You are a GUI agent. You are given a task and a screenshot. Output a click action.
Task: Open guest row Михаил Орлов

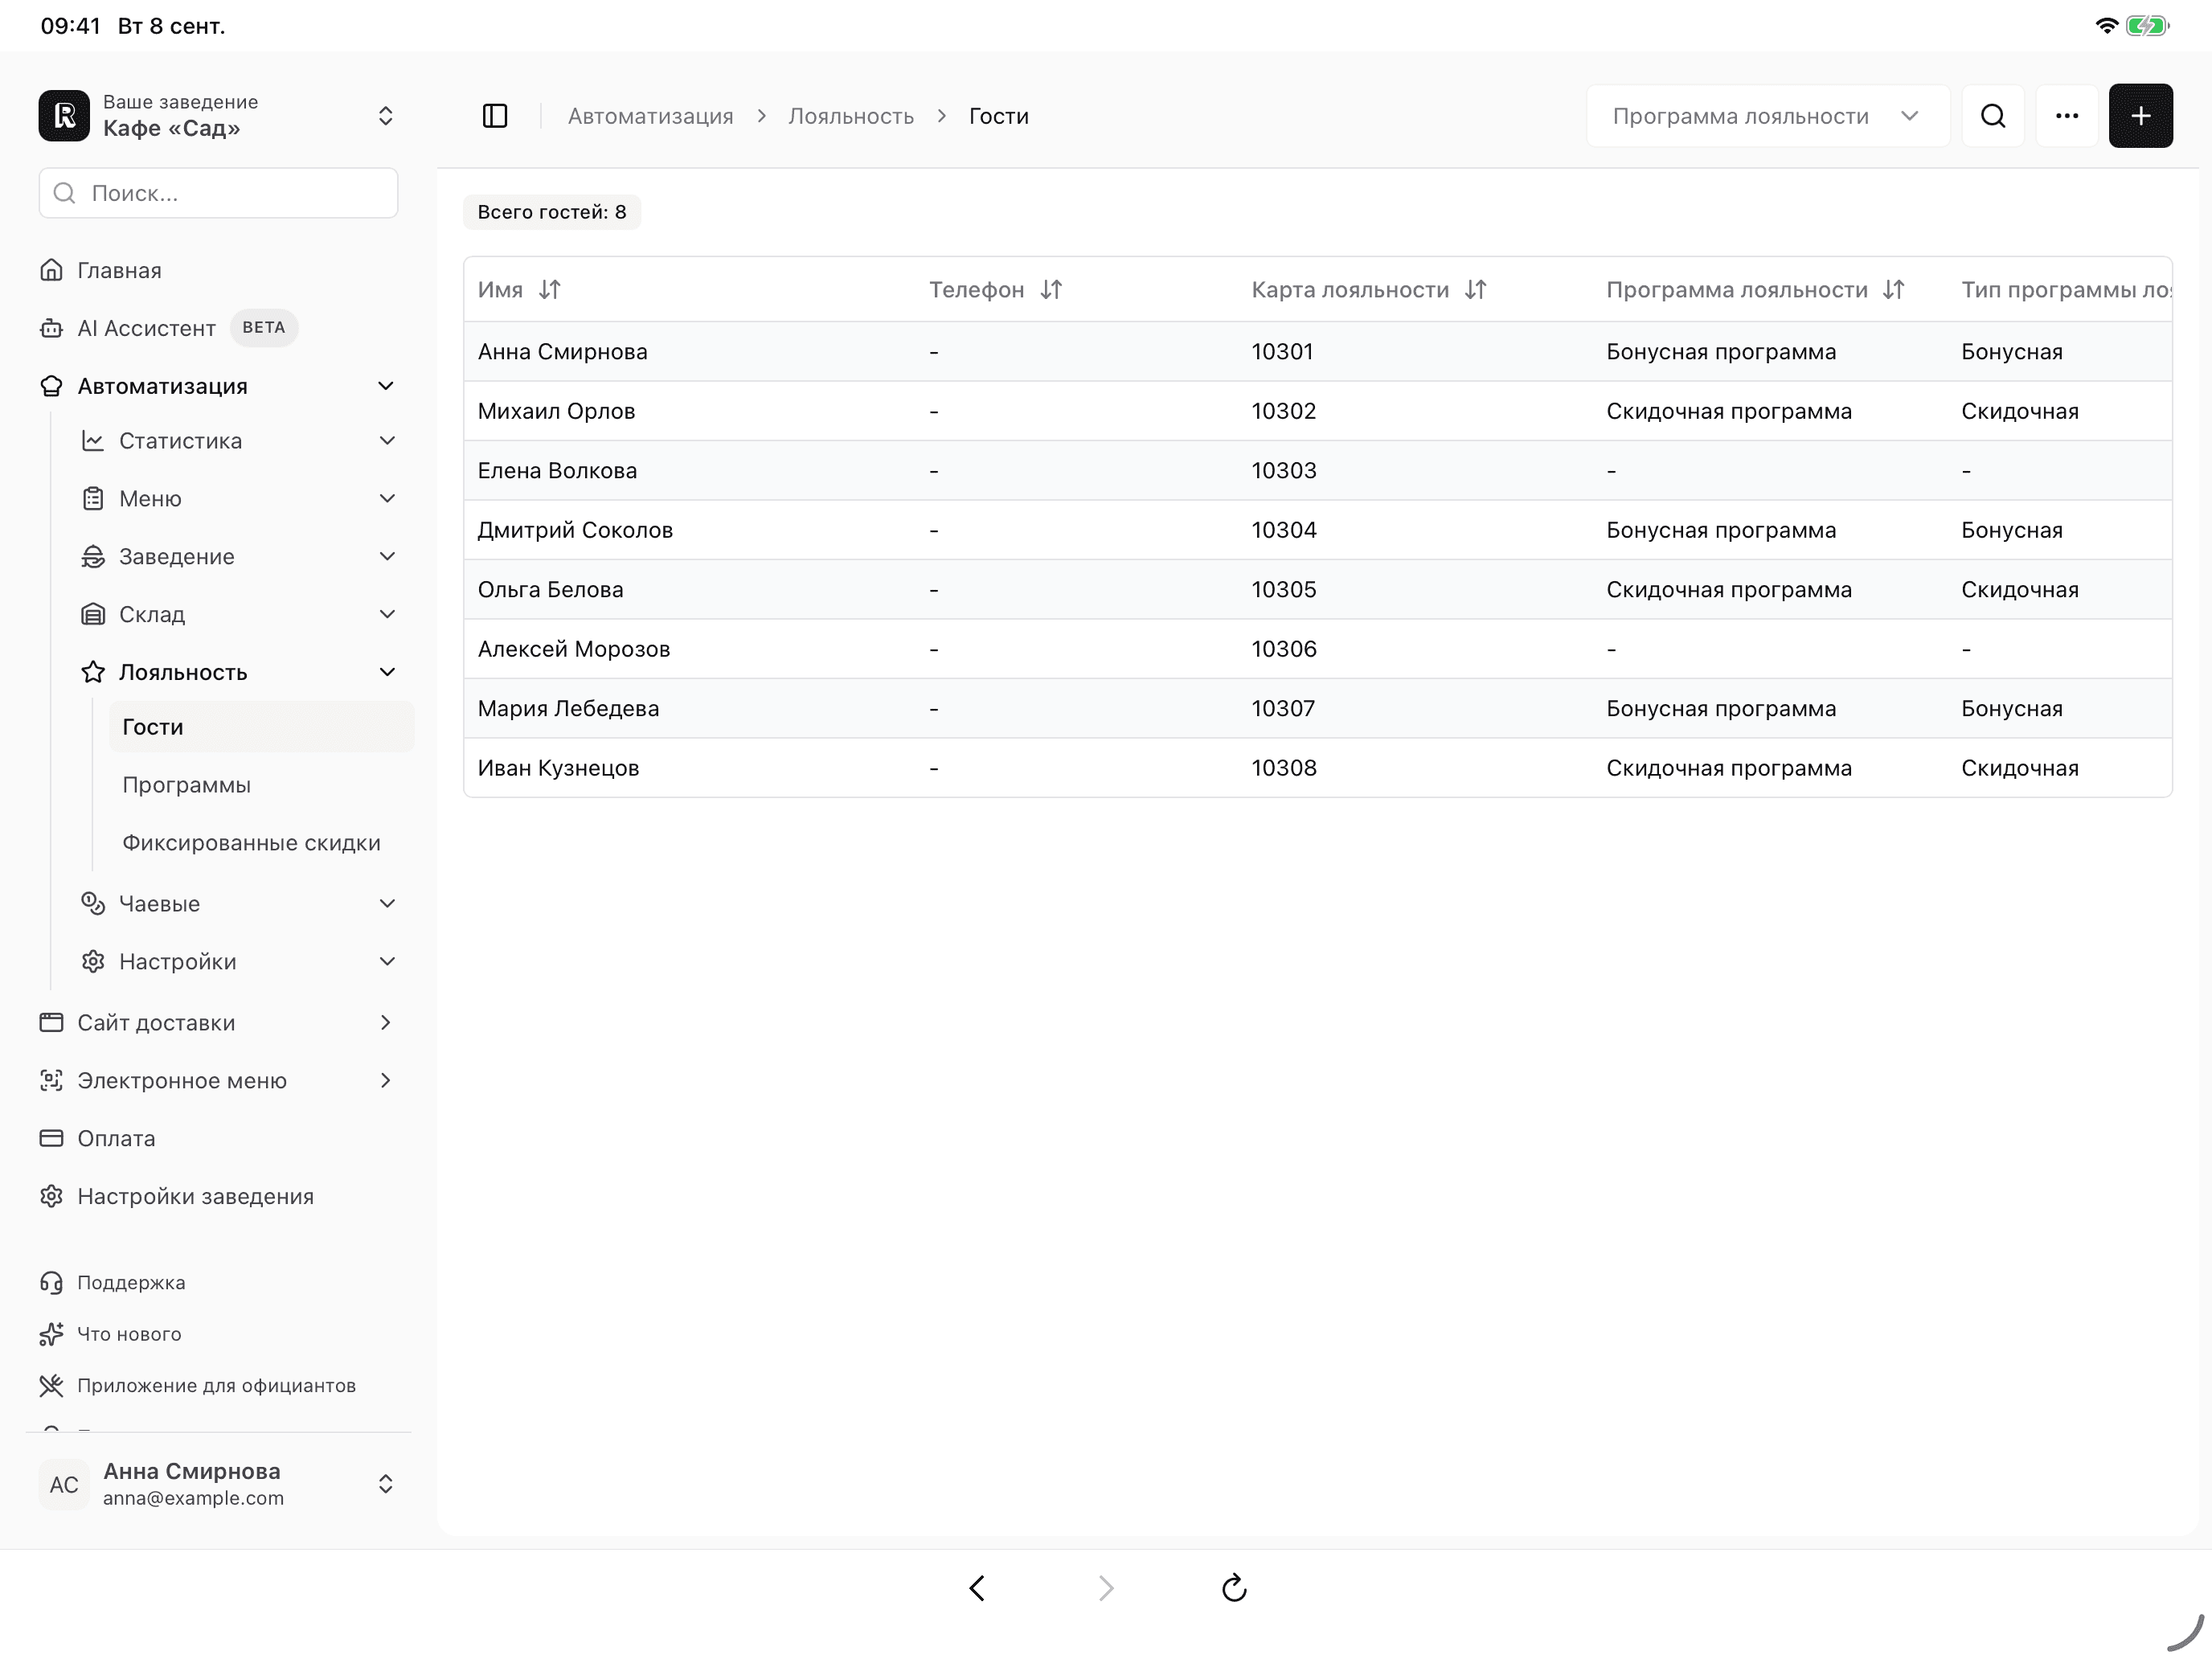(1317, 411)
